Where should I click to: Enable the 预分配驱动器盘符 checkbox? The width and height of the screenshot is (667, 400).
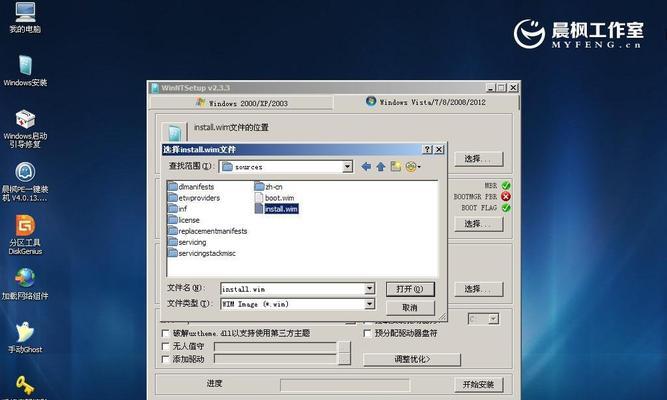(x=368, y=333)
